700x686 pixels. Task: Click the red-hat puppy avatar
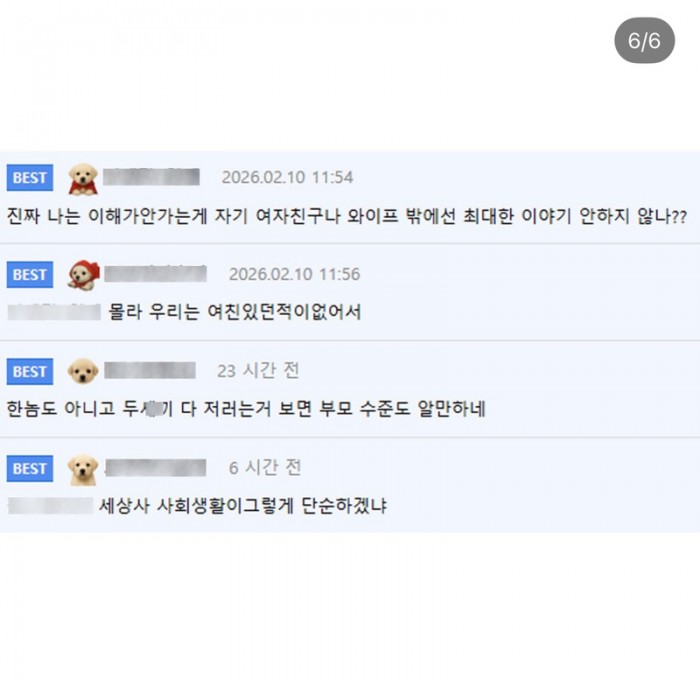(83, 275)
